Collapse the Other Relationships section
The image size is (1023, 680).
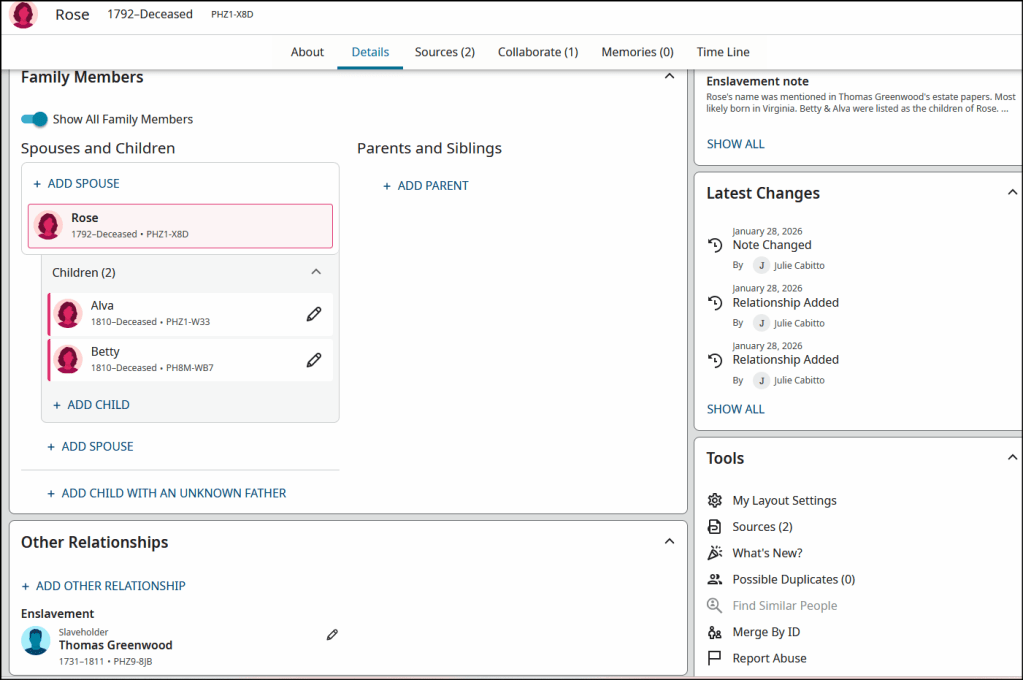coord(669,542)
